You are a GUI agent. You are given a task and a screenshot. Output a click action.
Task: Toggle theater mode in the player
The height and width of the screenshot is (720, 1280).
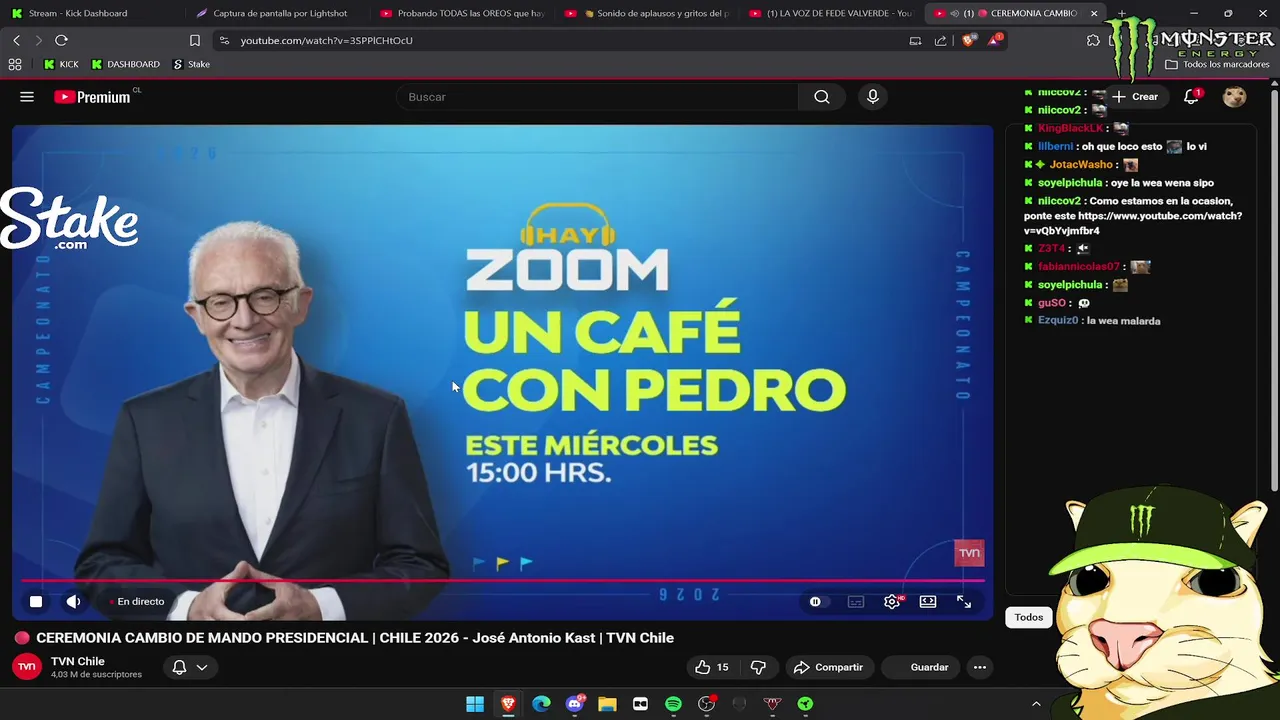pyautogui.click(x=928, y=601)
